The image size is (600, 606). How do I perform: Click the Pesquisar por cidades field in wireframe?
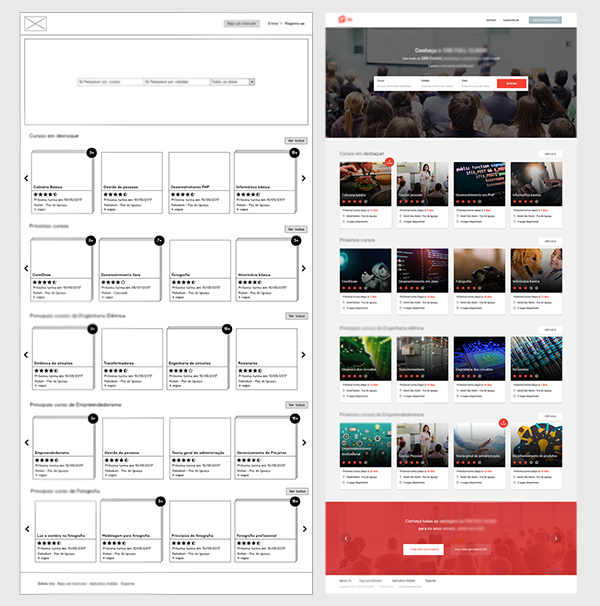coord(177,82)
